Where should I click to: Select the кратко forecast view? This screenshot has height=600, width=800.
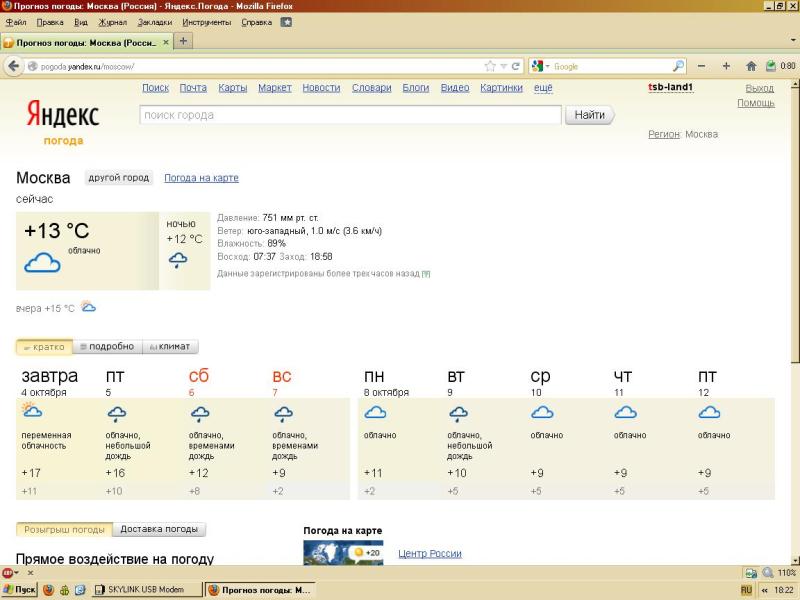click(x=43, y=347)
